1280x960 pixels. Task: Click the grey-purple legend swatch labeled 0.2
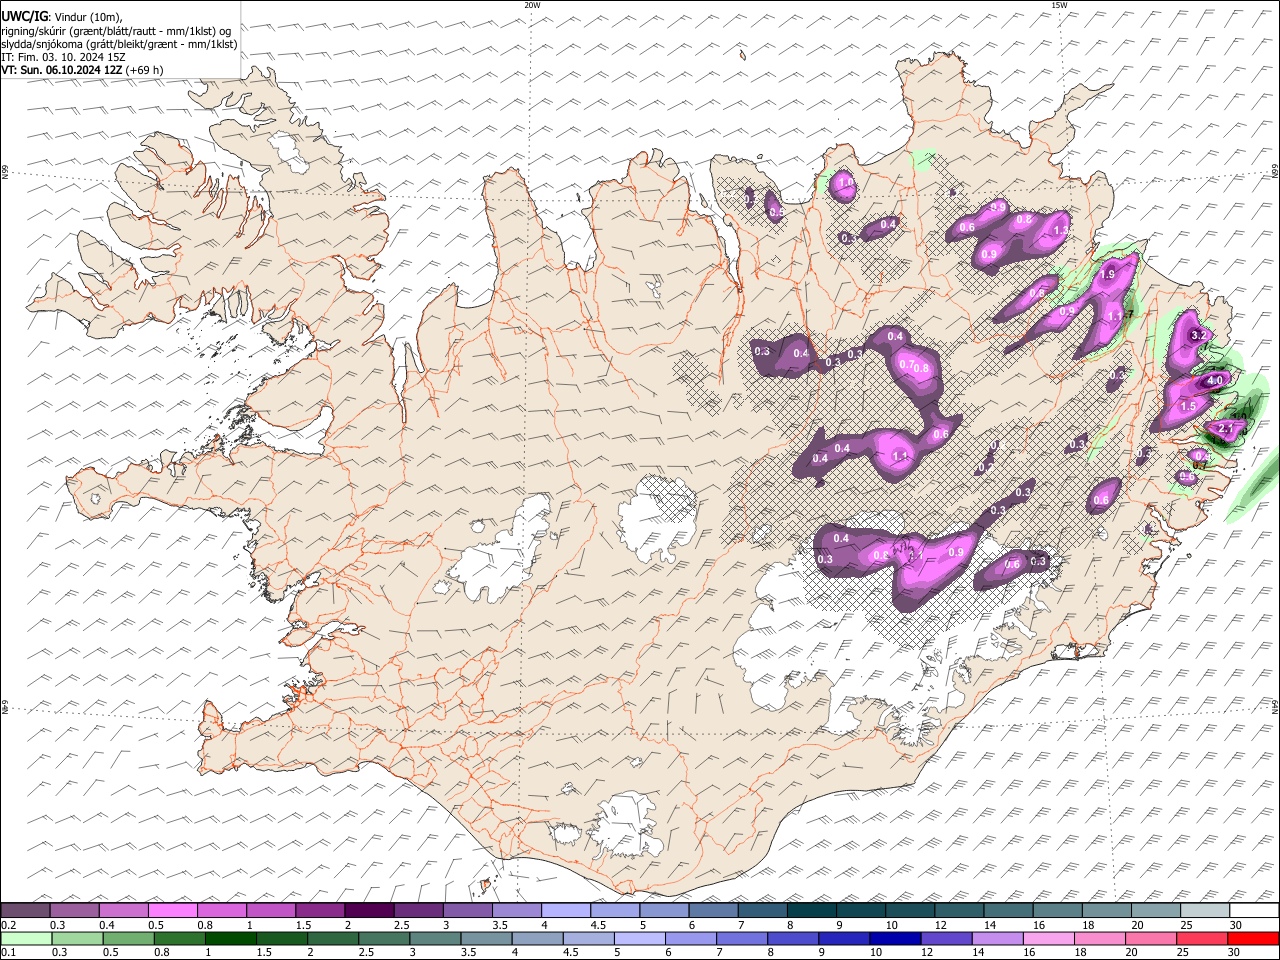[x=25, y=910]
